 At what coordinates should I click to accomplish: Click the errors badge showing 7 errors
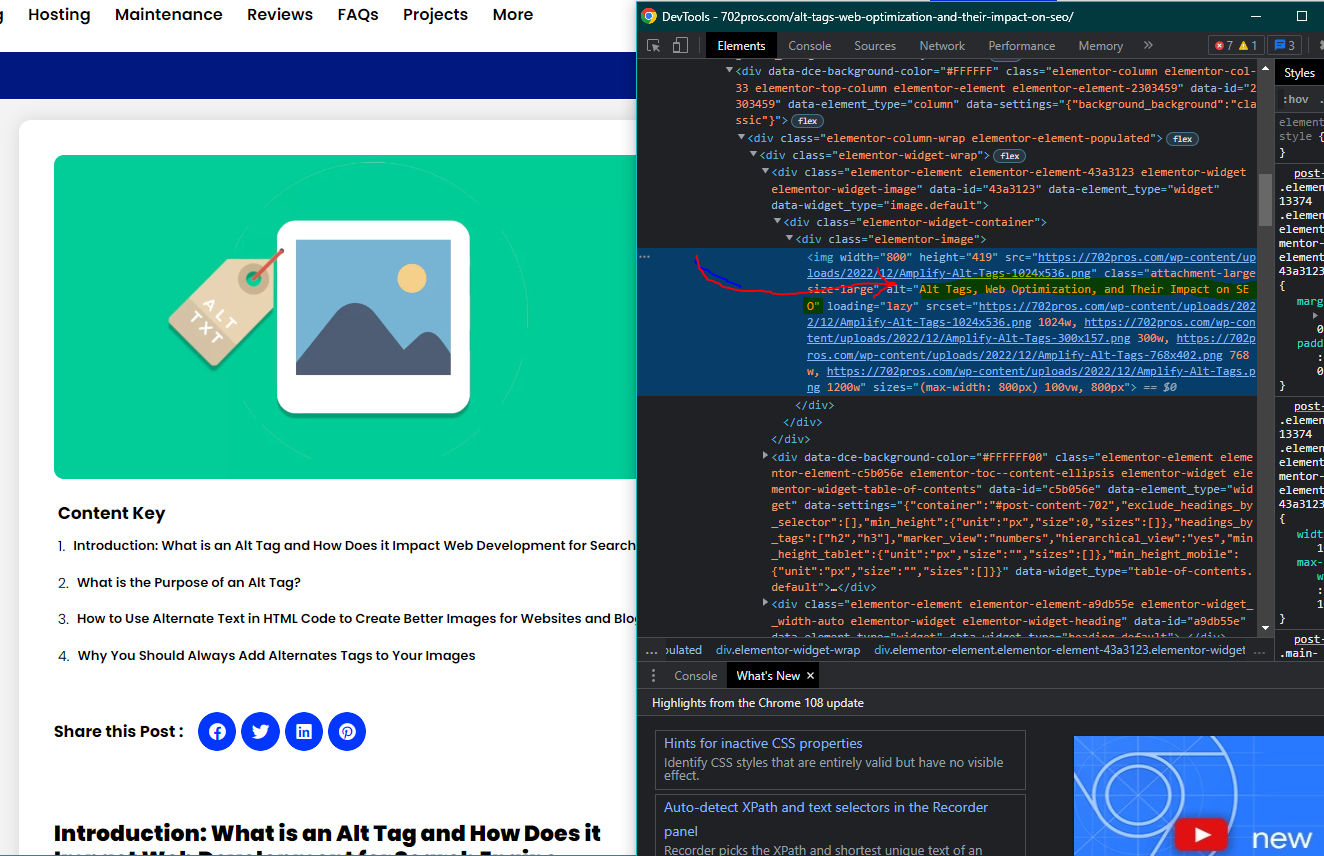pos(1223,45)
